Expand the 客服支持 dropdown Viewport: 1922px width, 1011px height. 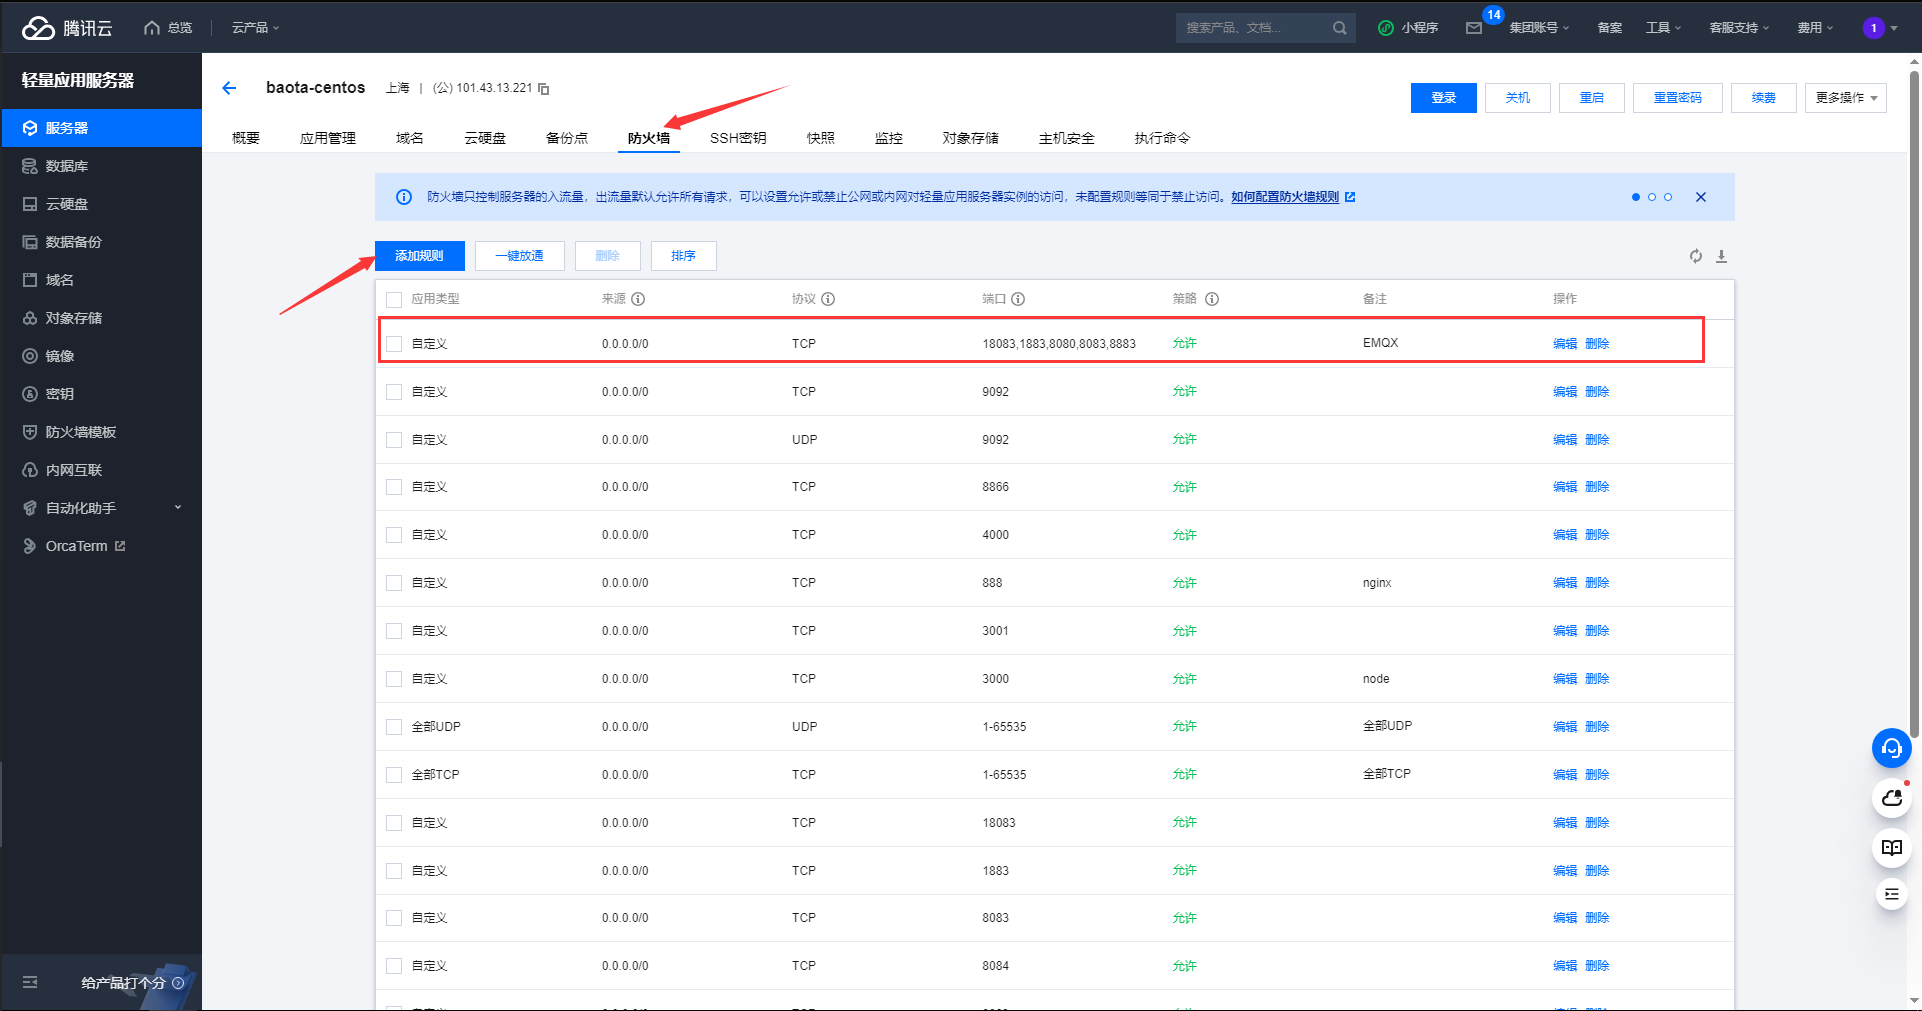pyautogui.click(x=1739, y=28)
